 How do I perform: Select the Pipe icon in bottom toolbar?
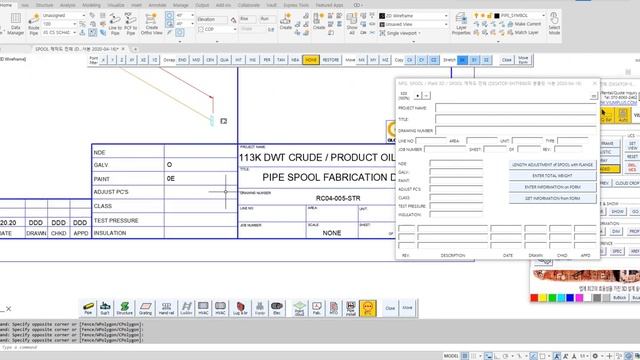click(x=88, y=308)
